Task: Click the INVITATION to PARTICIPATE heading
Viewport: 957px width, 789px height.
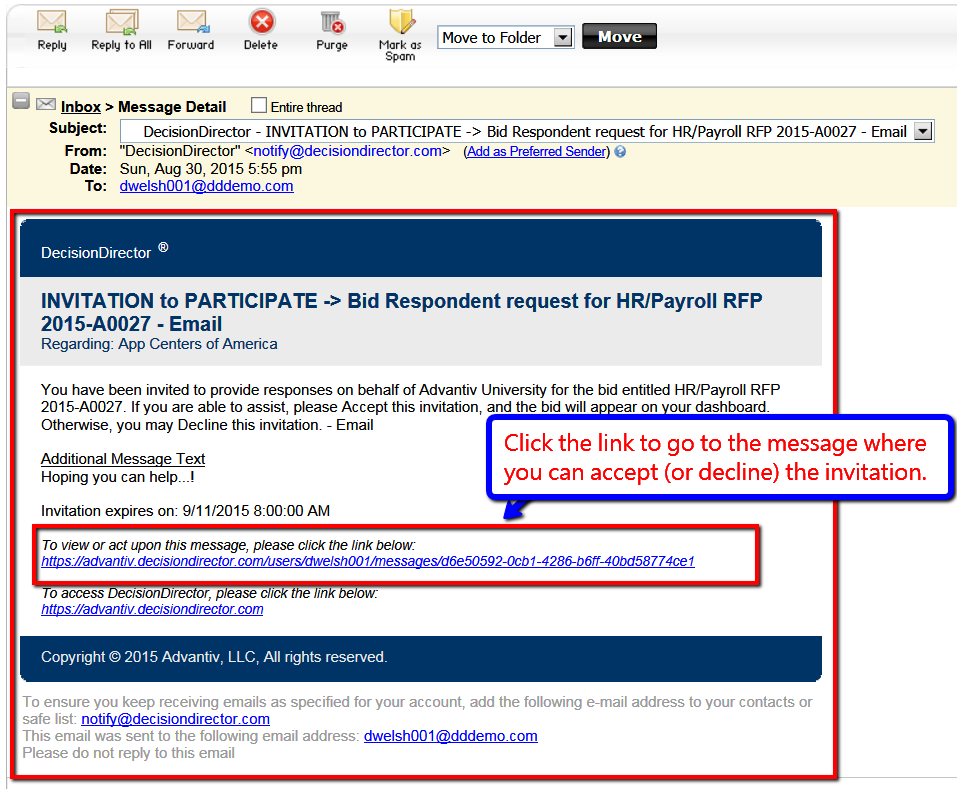Action: click(402, 312)
